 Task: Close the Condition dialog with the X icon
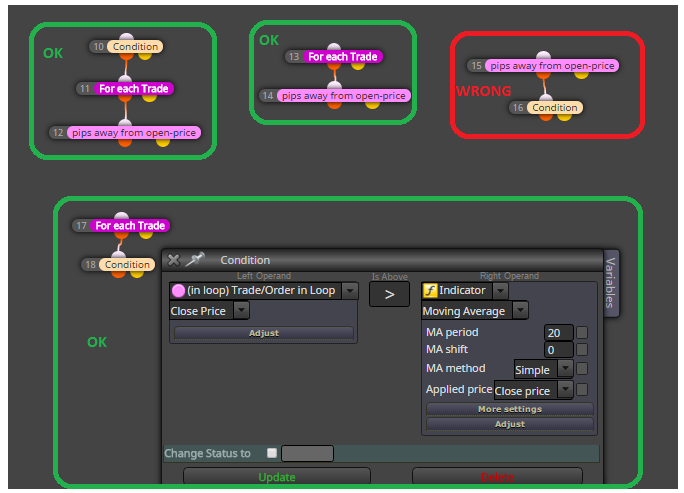click(x=174, y=260)
